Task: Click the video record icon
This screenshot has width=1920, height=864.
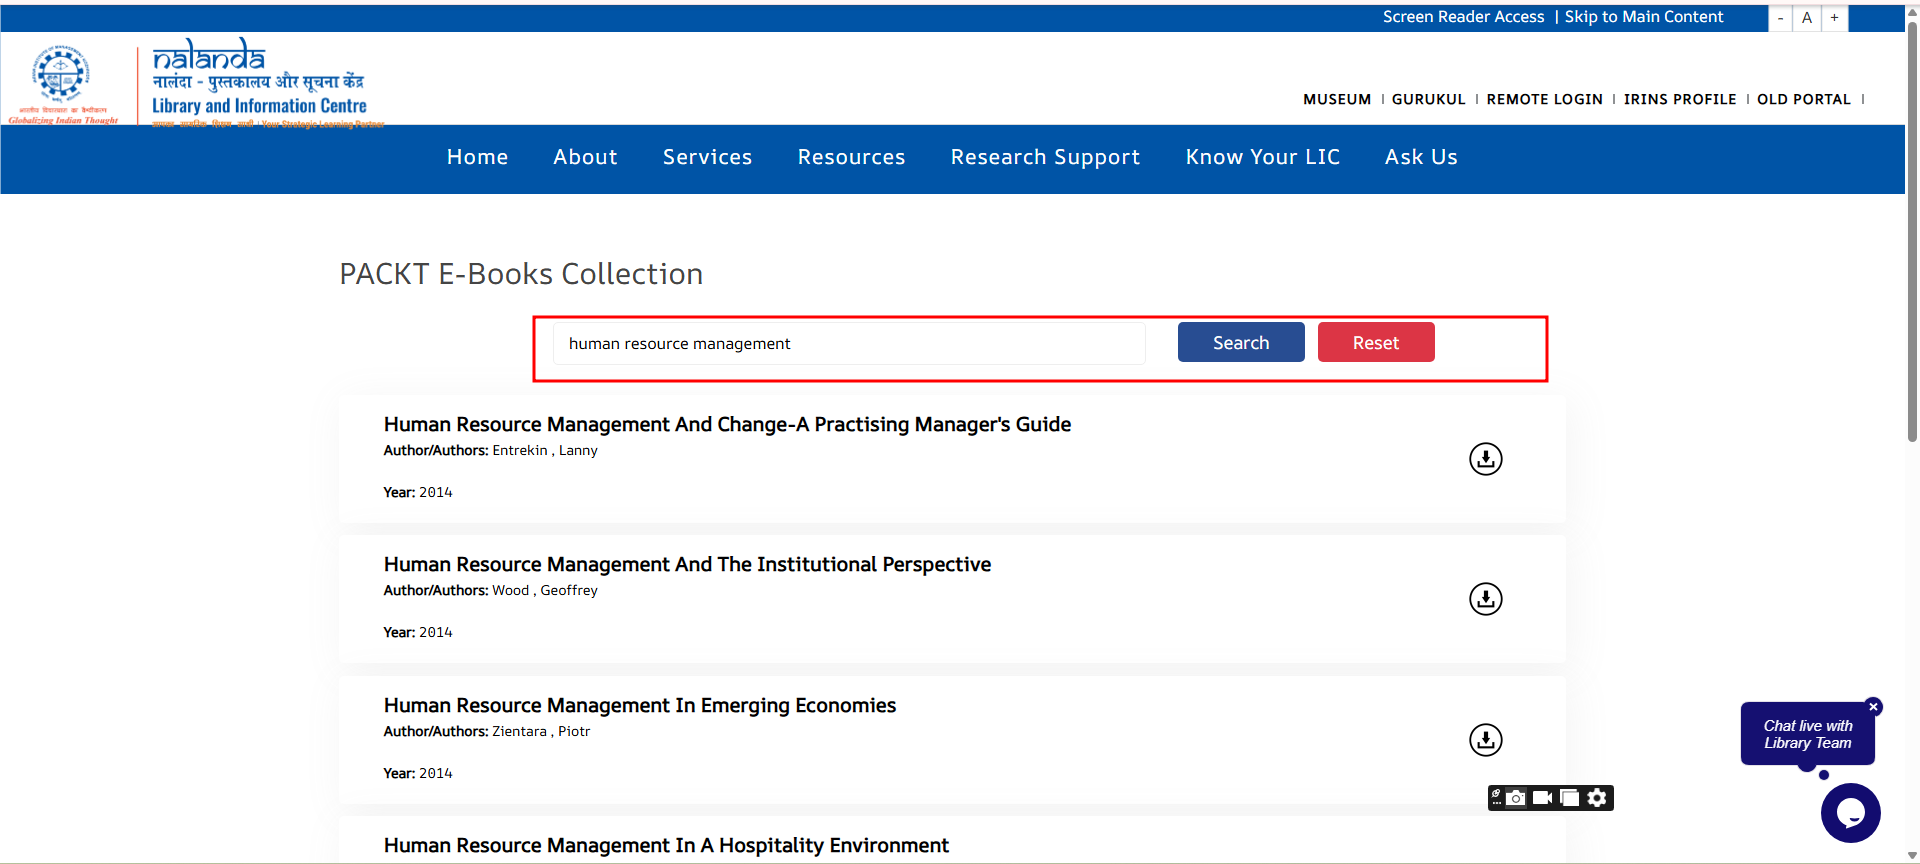Action: [x=1543, y=798]
